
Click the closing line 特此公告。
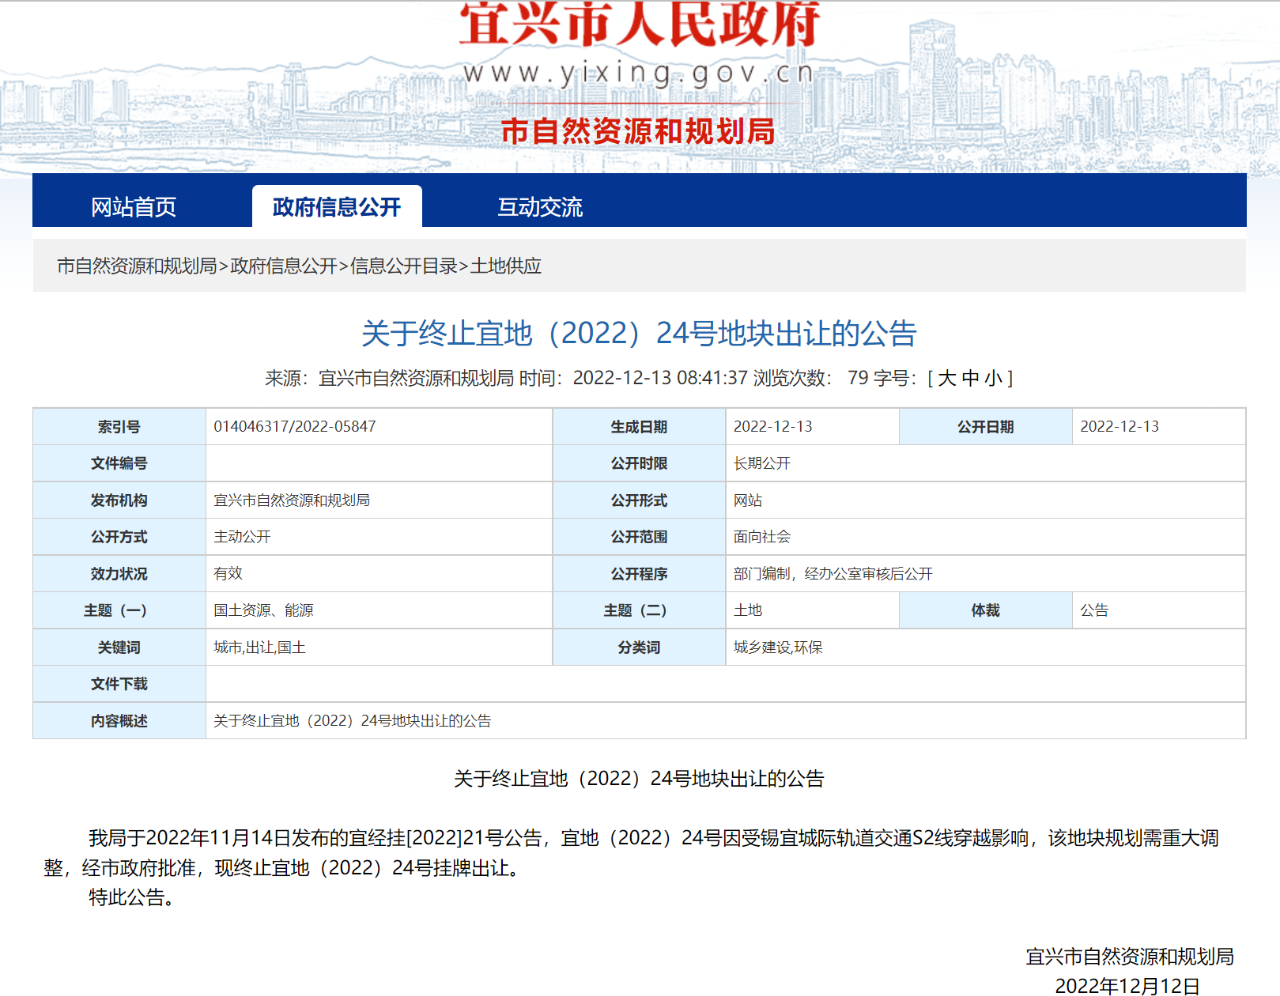pyautogui.click(x=136, y=898)
